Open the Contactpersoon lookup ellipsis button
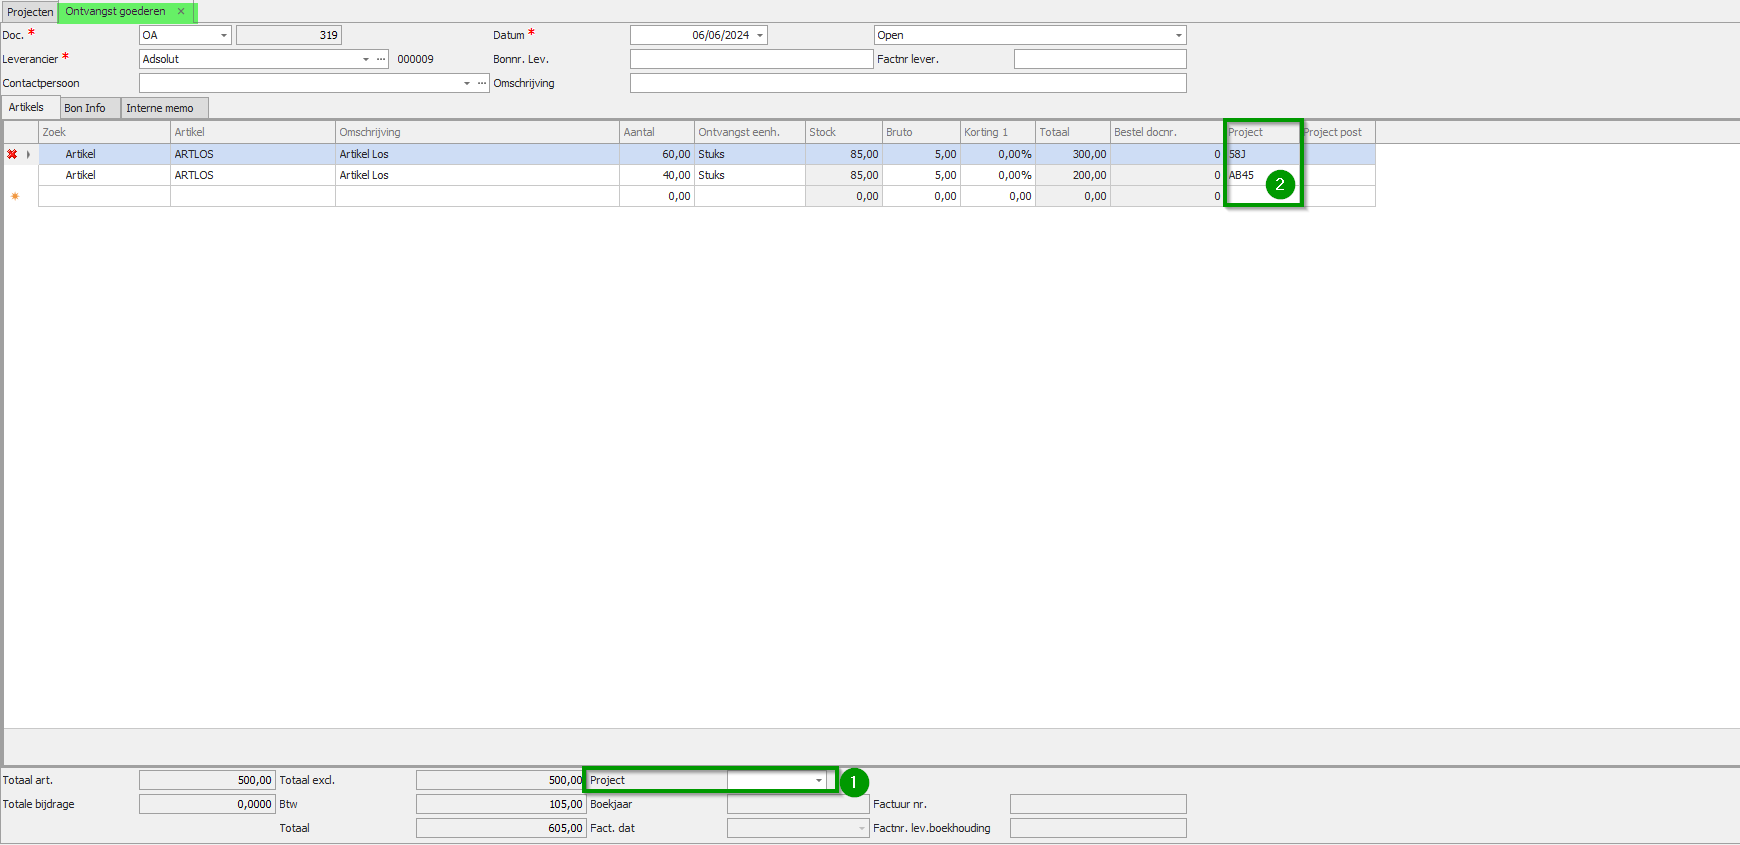 coord(482,83)
